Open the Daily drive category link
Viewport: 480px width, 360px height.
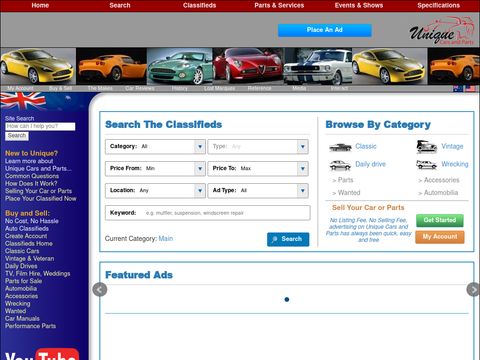click(370, 164)
